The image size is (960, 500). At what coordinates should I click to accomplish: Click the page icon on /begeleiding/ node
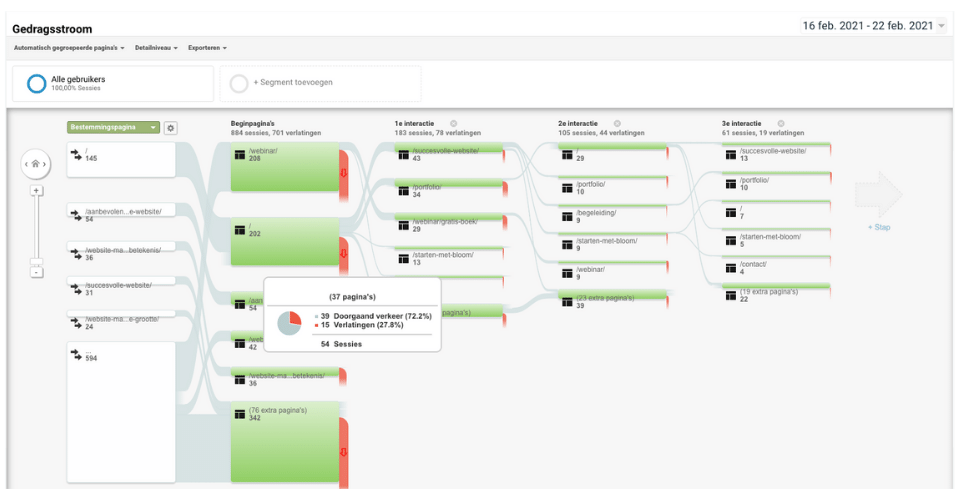568,217
